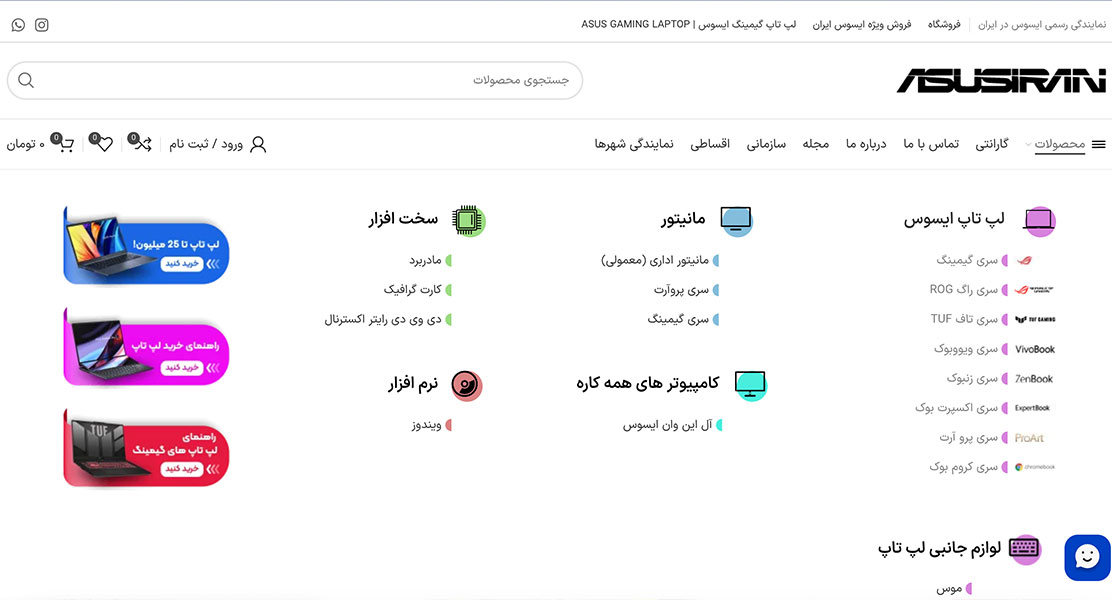Viewport: 1112px width, 600px height.
Task: Open the سری ویووبوک link
Action: 966,349
